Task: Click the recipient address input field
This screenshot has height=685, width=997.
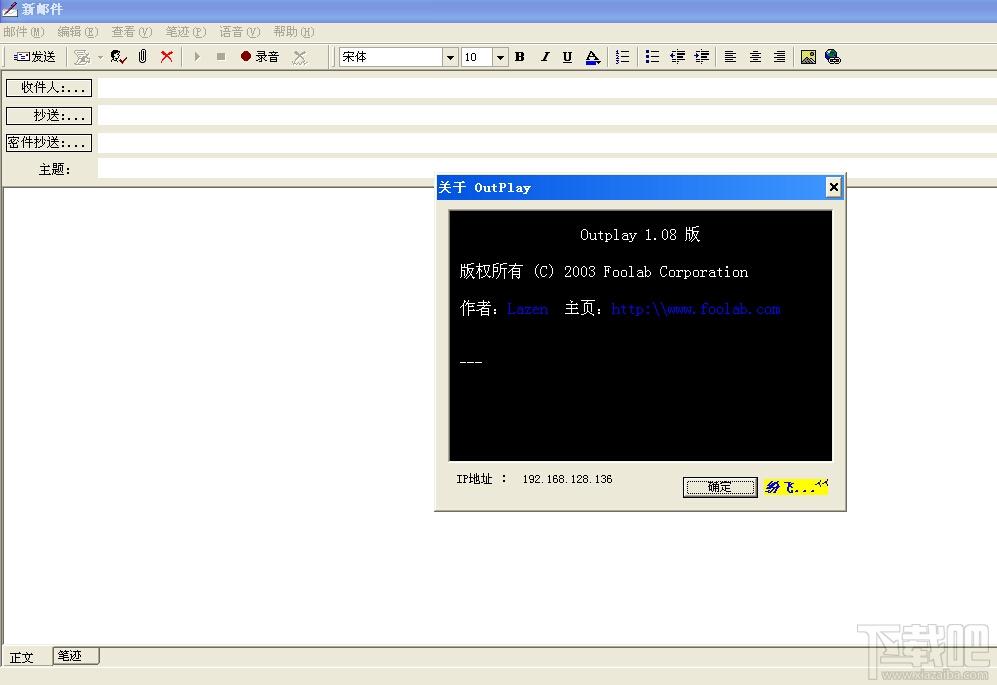Action: [x=547, y=88]
